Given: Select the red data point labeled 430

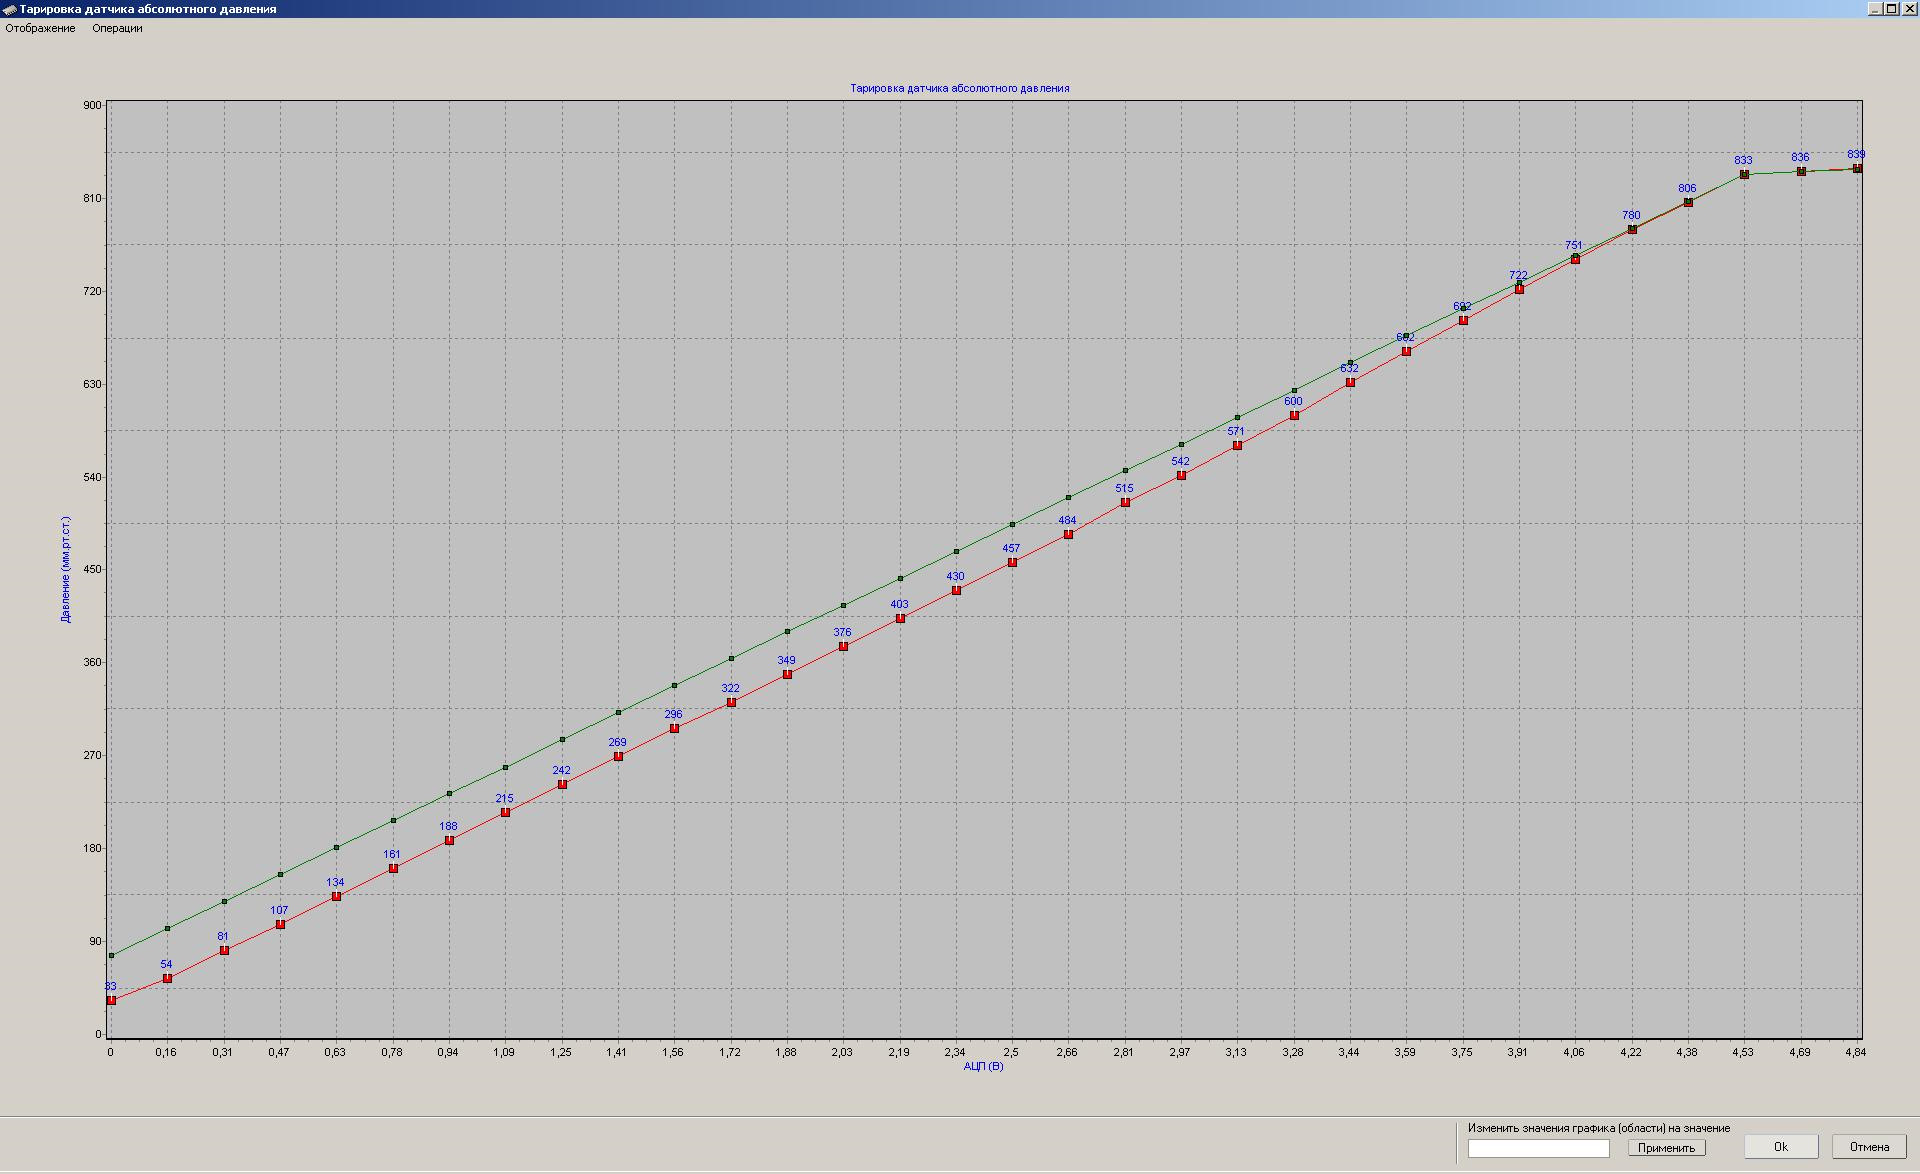Looking at the screenshot, I should 956,590.
